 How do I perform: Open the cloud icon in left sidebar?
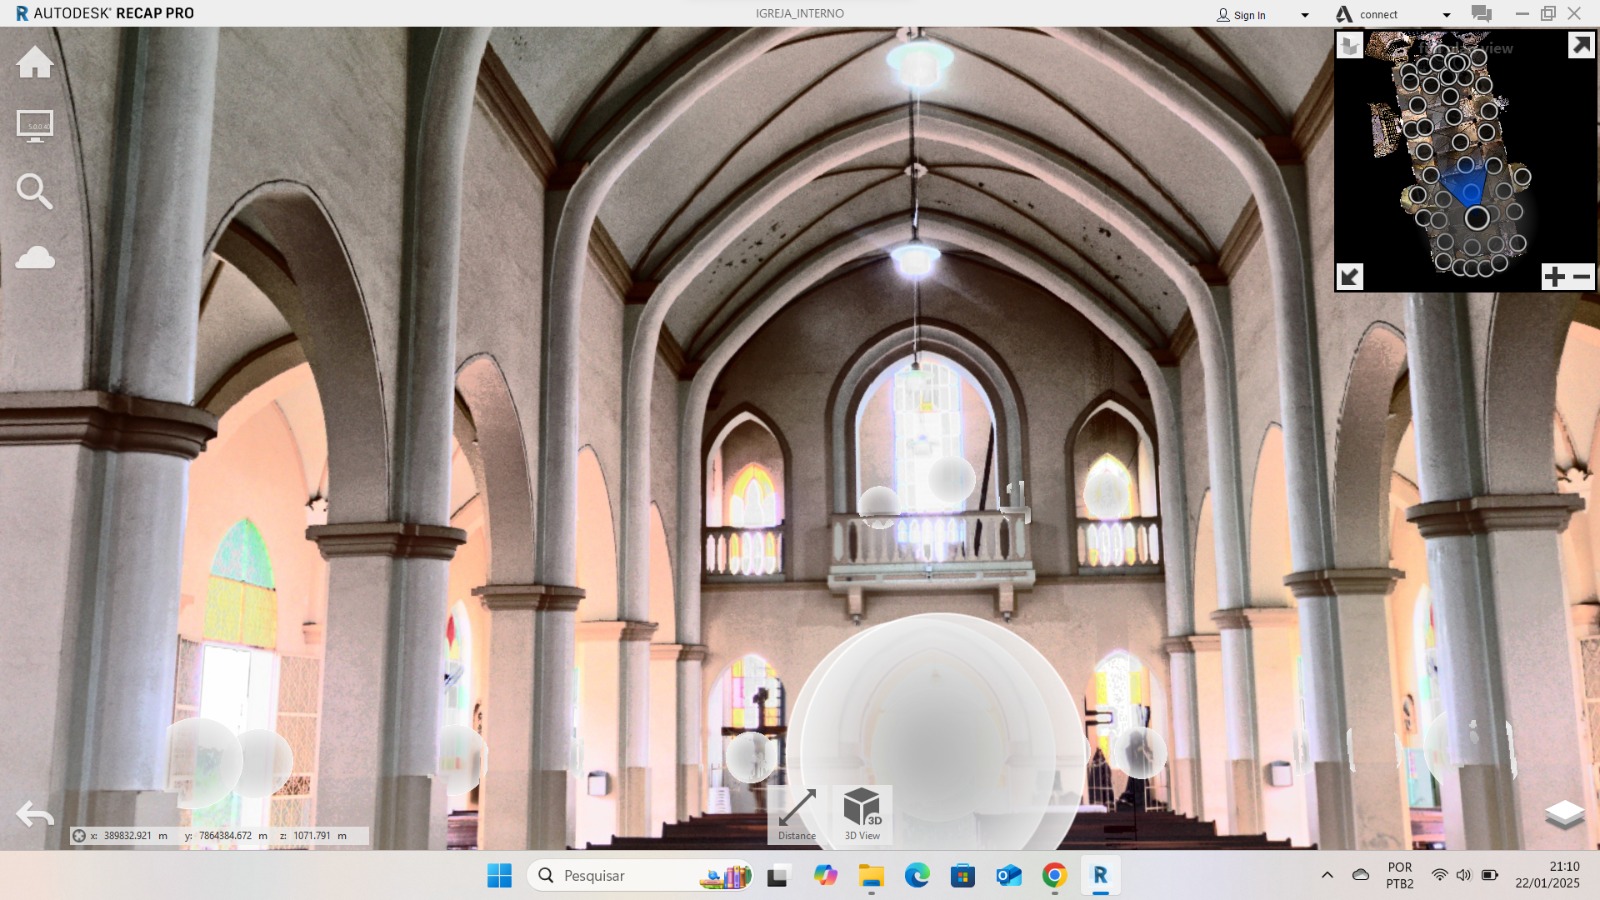click(x=35, y=258)
